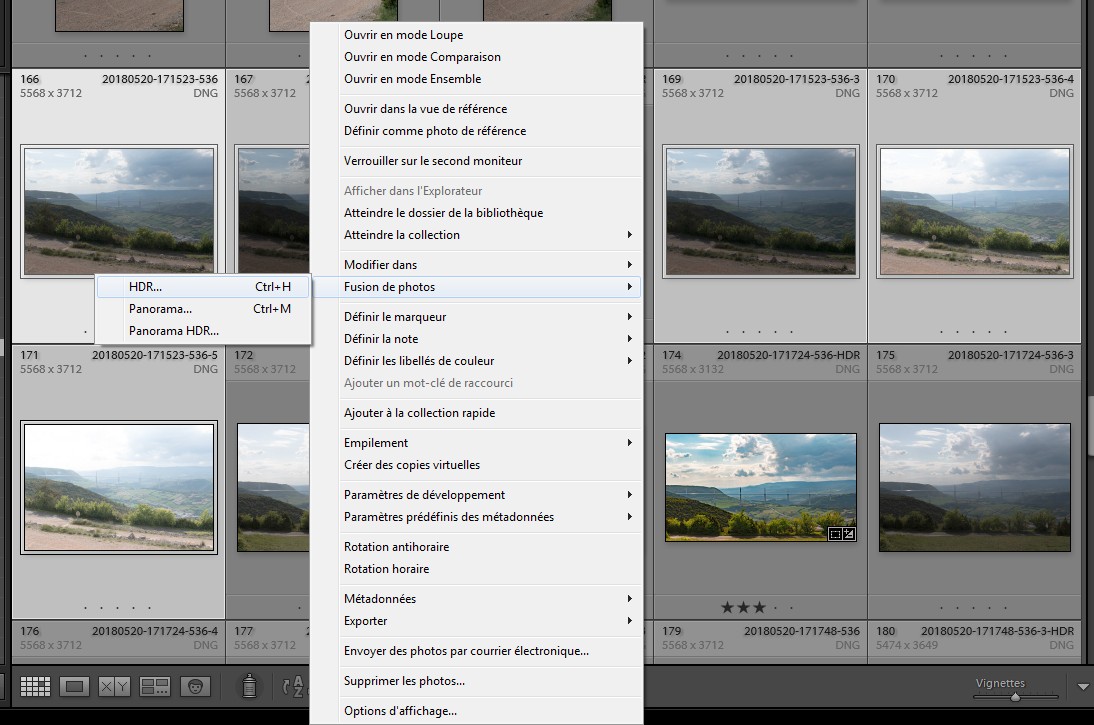Click filename 20180520-171523-536-3
Viewport: 1094px width, 725px height.
pyautogui.click(x=797, y=79)
